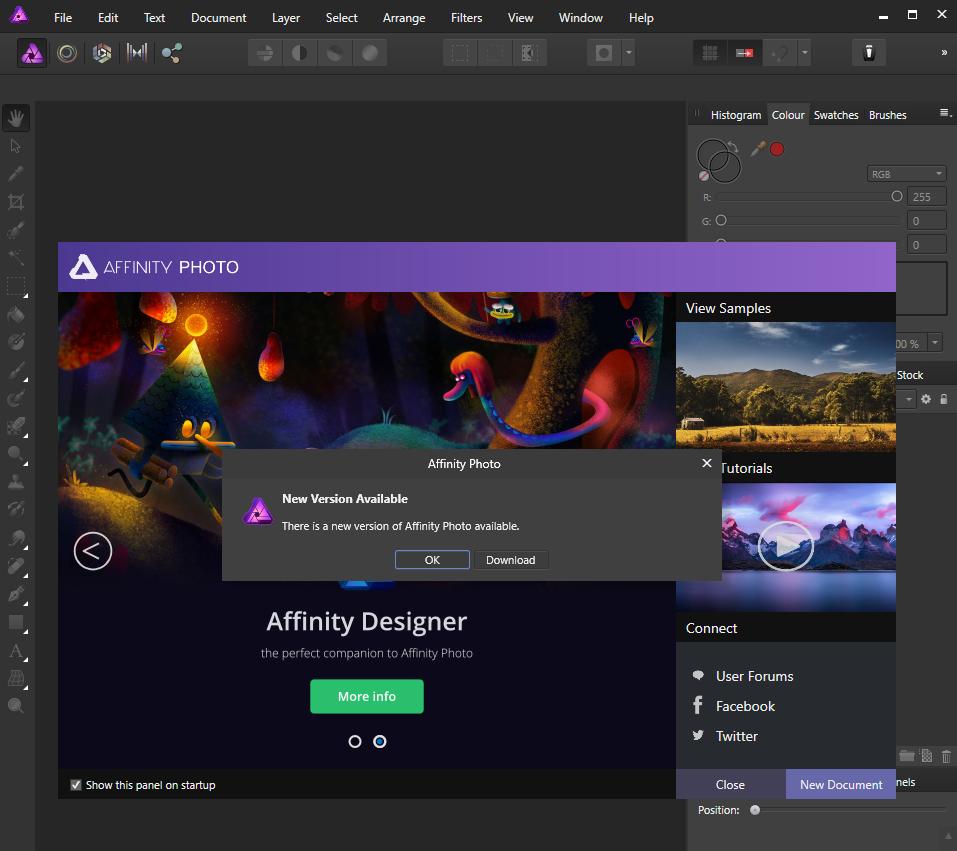The width and height of the screenshot is (957, 851).
Task: Click OK in New Version dialog
Action: click(432, 560)
